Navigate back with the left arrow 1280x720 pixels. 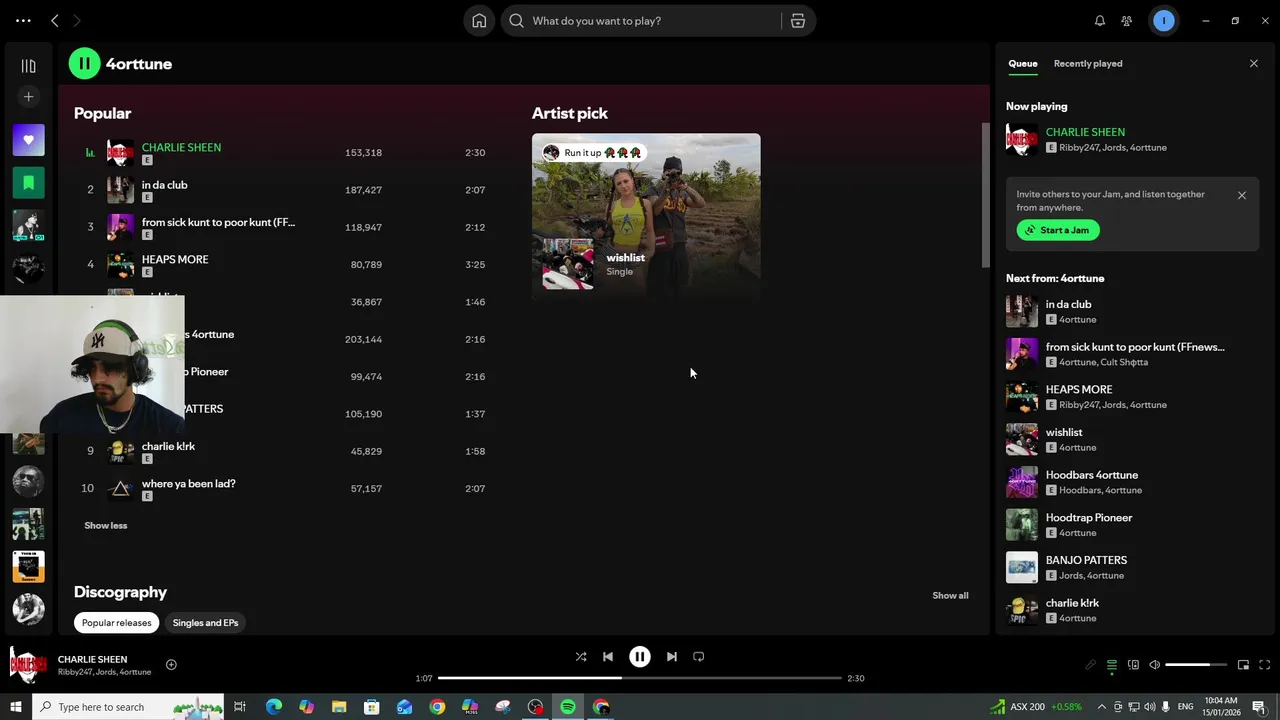coord(55,21)
